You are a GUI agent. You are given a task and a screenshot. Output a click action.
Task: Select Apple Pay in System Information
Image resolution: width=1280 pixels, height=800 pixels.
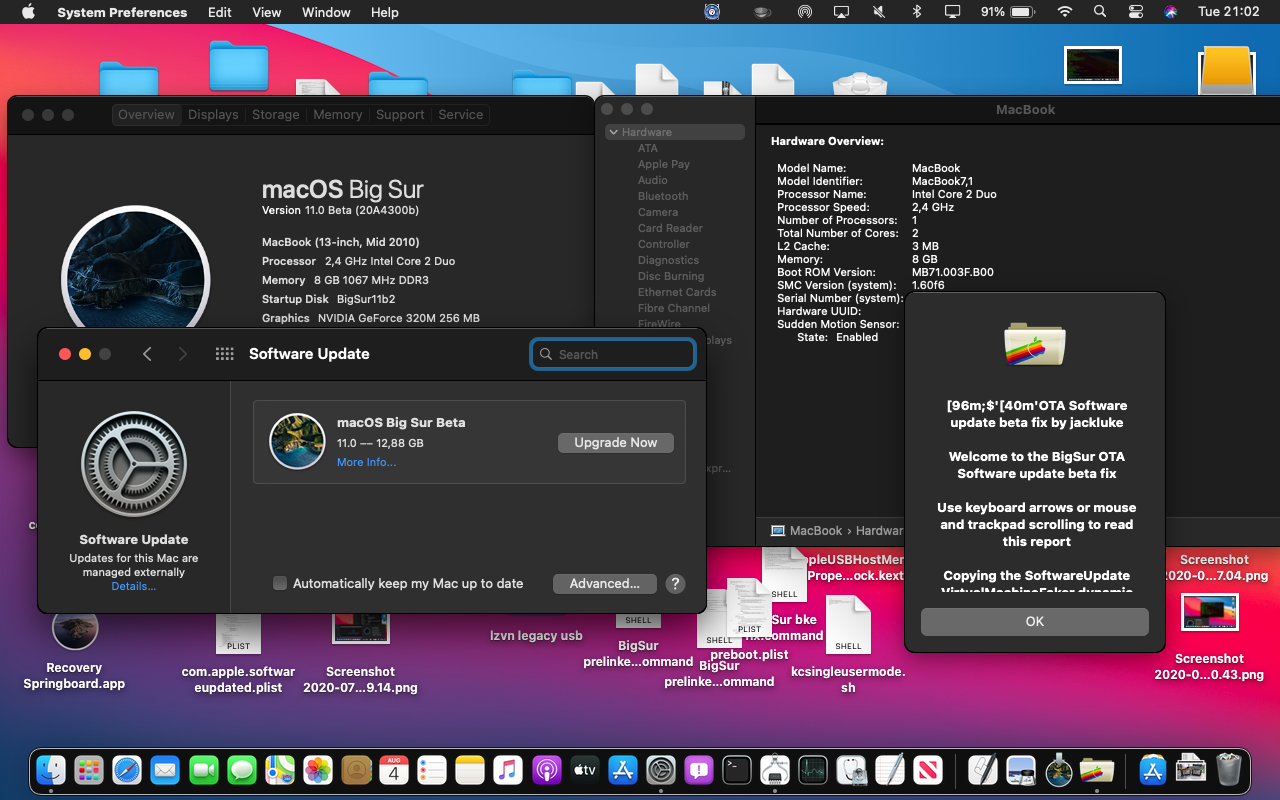664,164
